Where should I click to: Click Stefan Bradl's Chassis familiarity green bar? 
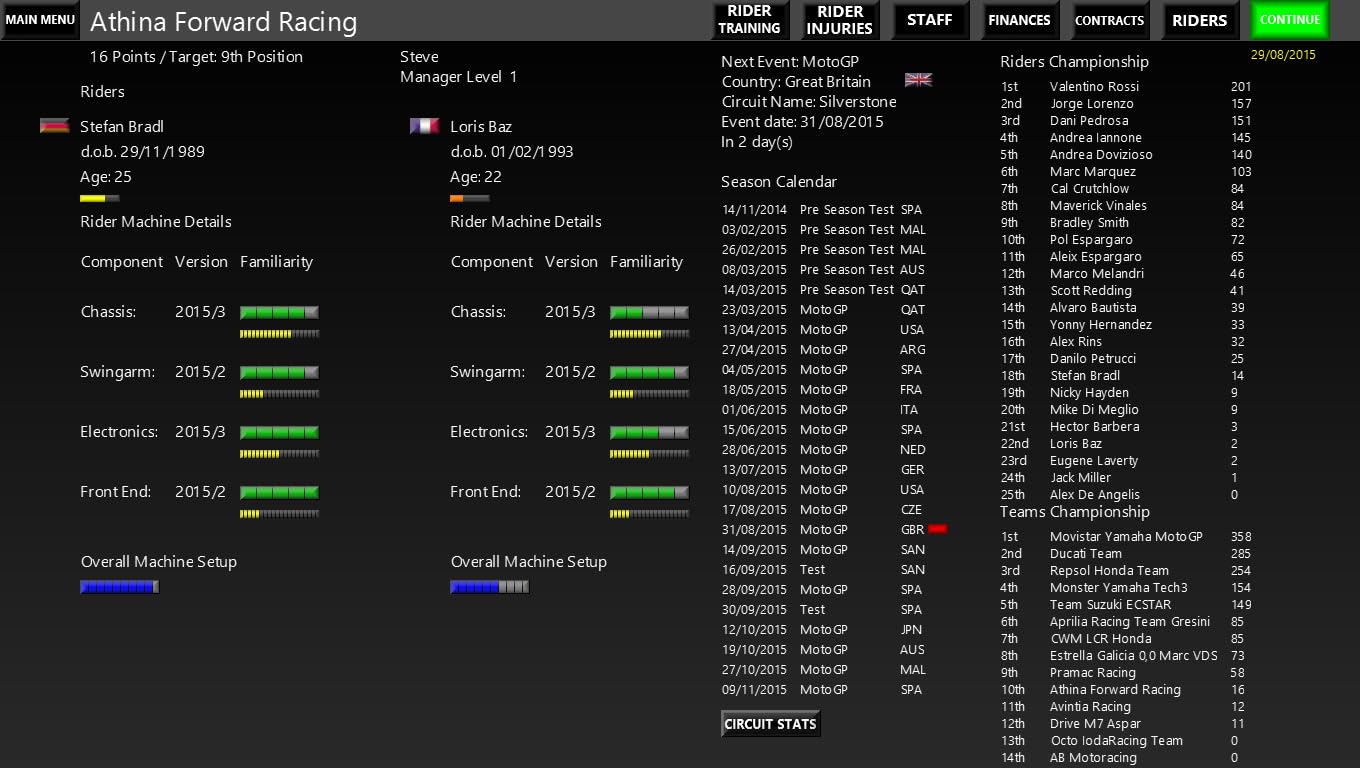tap(279, 312)
